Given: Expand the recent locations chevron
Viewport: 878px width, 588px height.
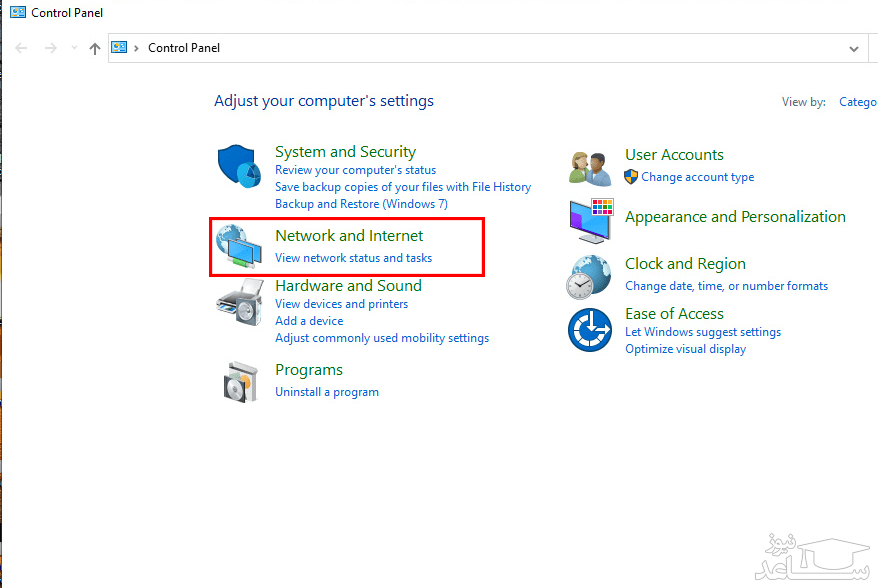Looking at the screenshot, I should point(74,48).
